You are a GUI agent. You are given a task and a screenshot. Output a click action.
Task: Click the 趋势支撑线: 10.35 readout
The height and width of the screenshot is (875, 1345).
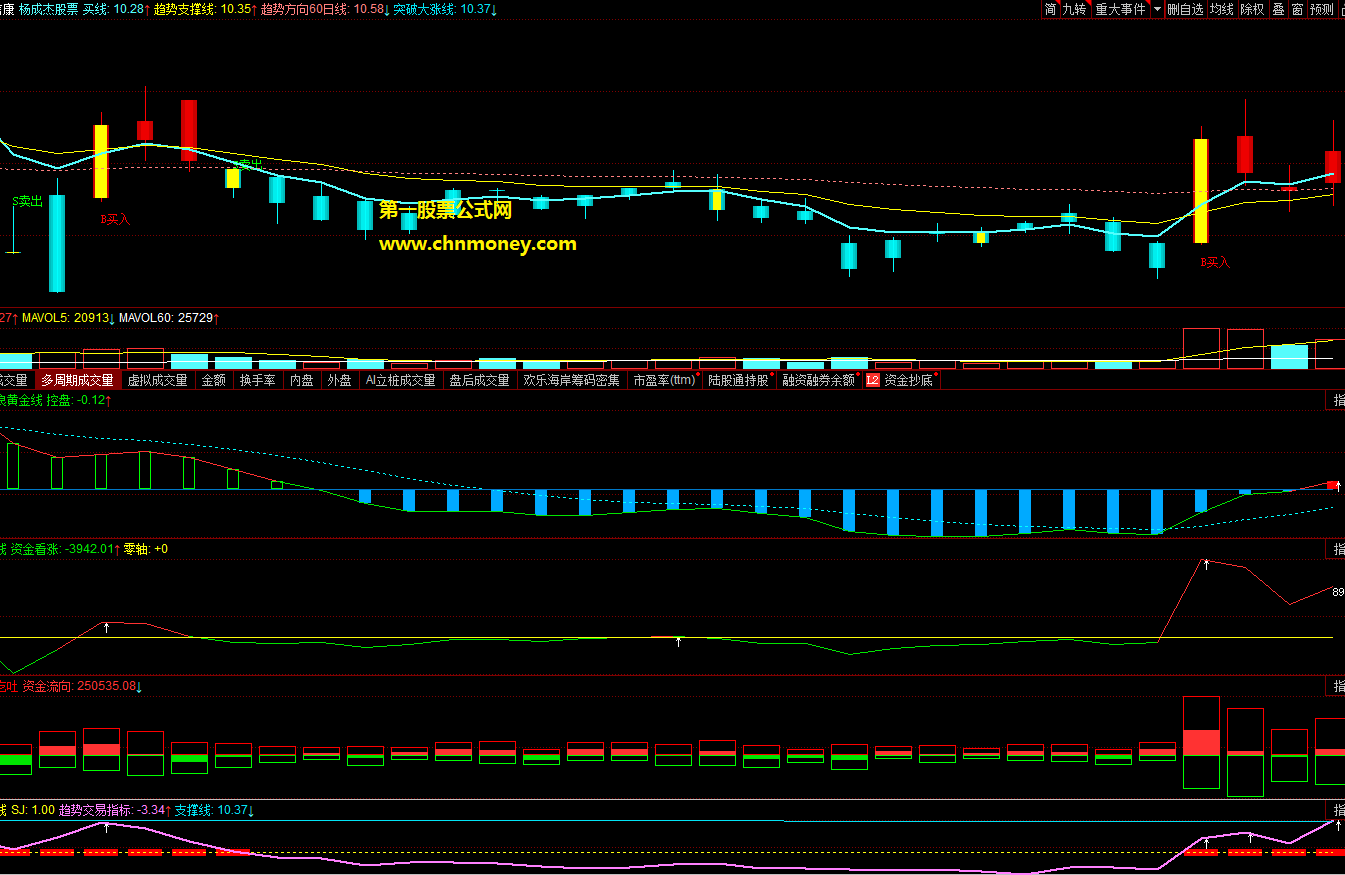[205, 9]
